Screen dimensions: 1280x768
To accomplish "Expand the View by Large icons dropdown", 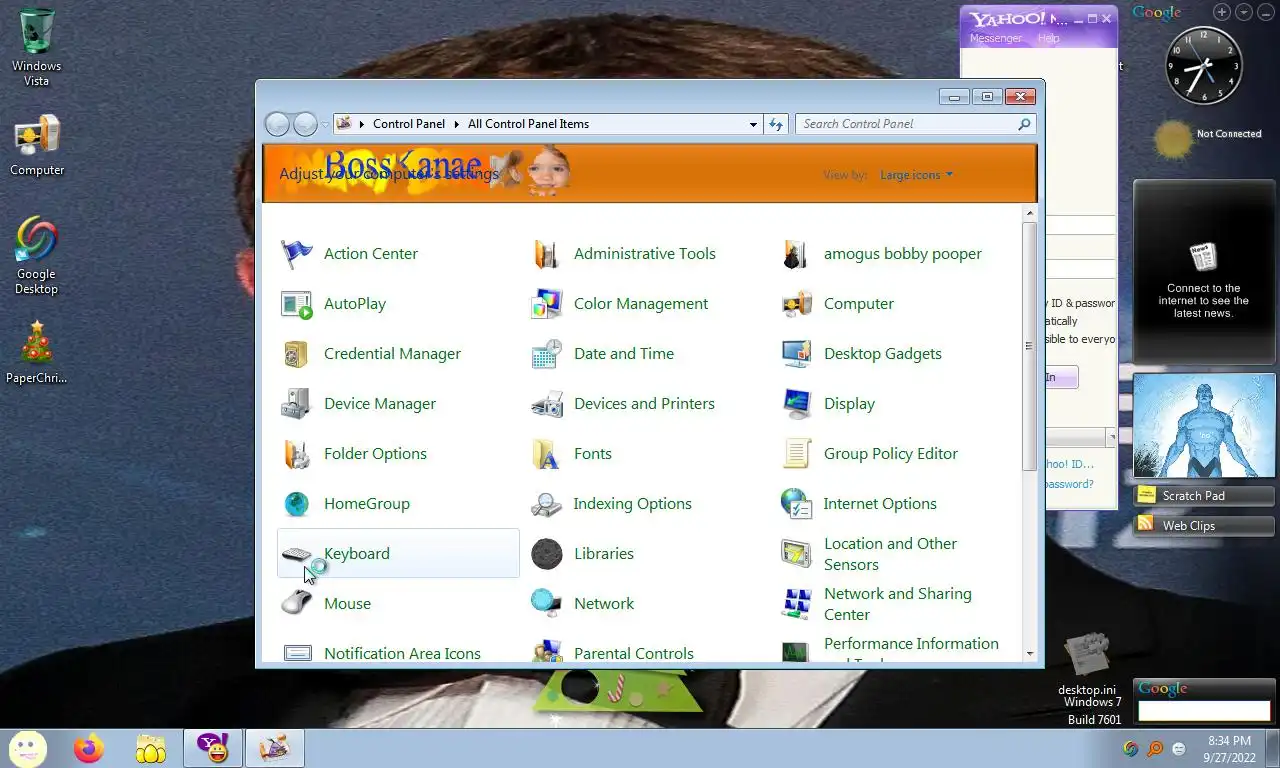I will click(916, 175).
